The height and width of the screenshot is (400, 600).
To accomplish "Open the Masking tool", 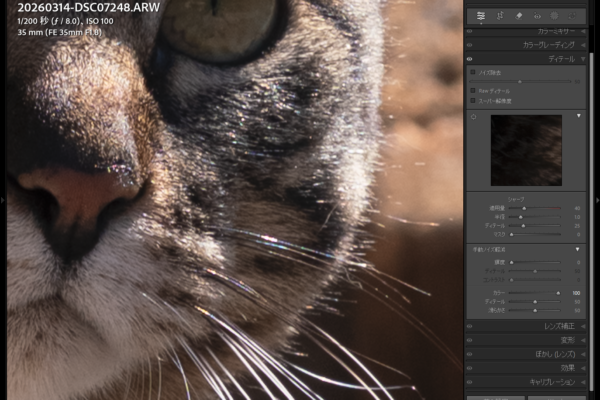I will pos(554,16).
